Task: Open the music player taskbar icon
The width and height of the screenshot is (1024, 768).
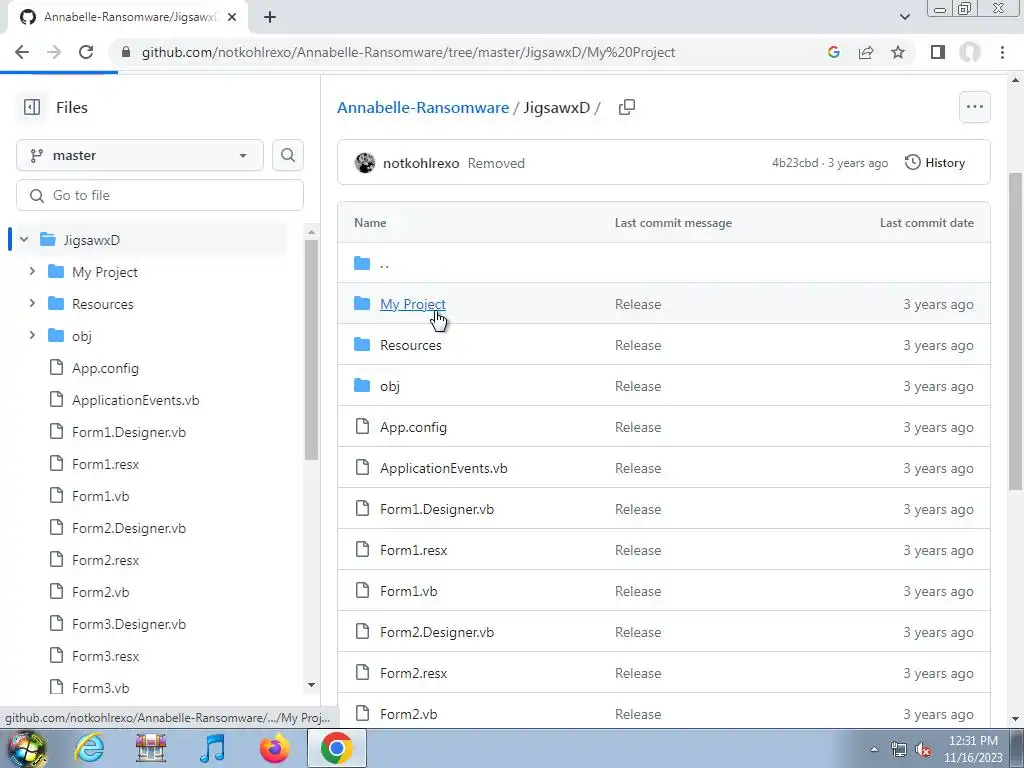Action: (x=212, y=748)
